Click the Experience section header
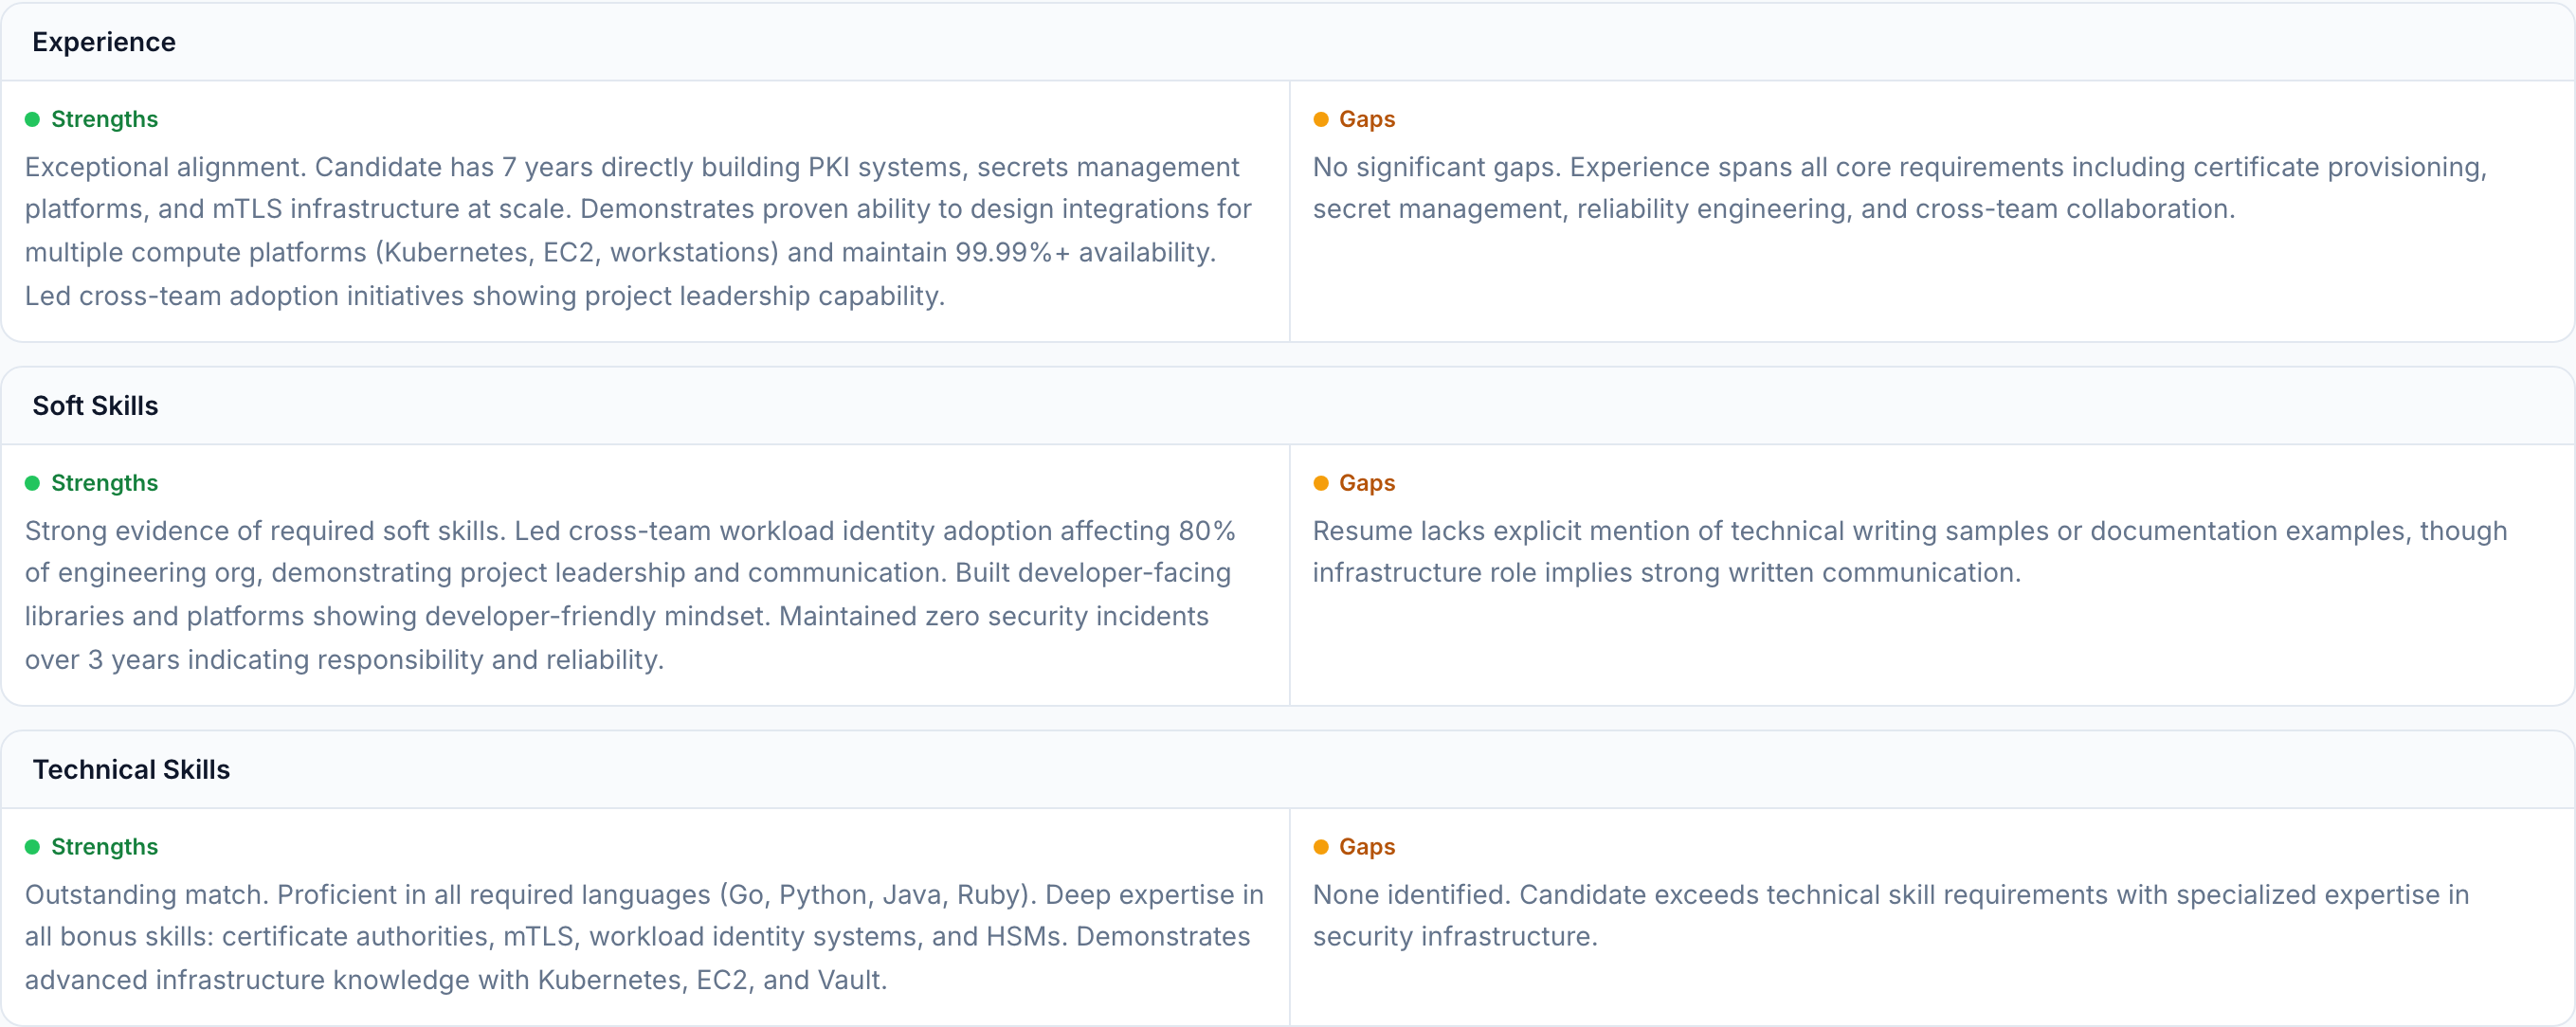Screen dimensions: 2576x1027 104,42
